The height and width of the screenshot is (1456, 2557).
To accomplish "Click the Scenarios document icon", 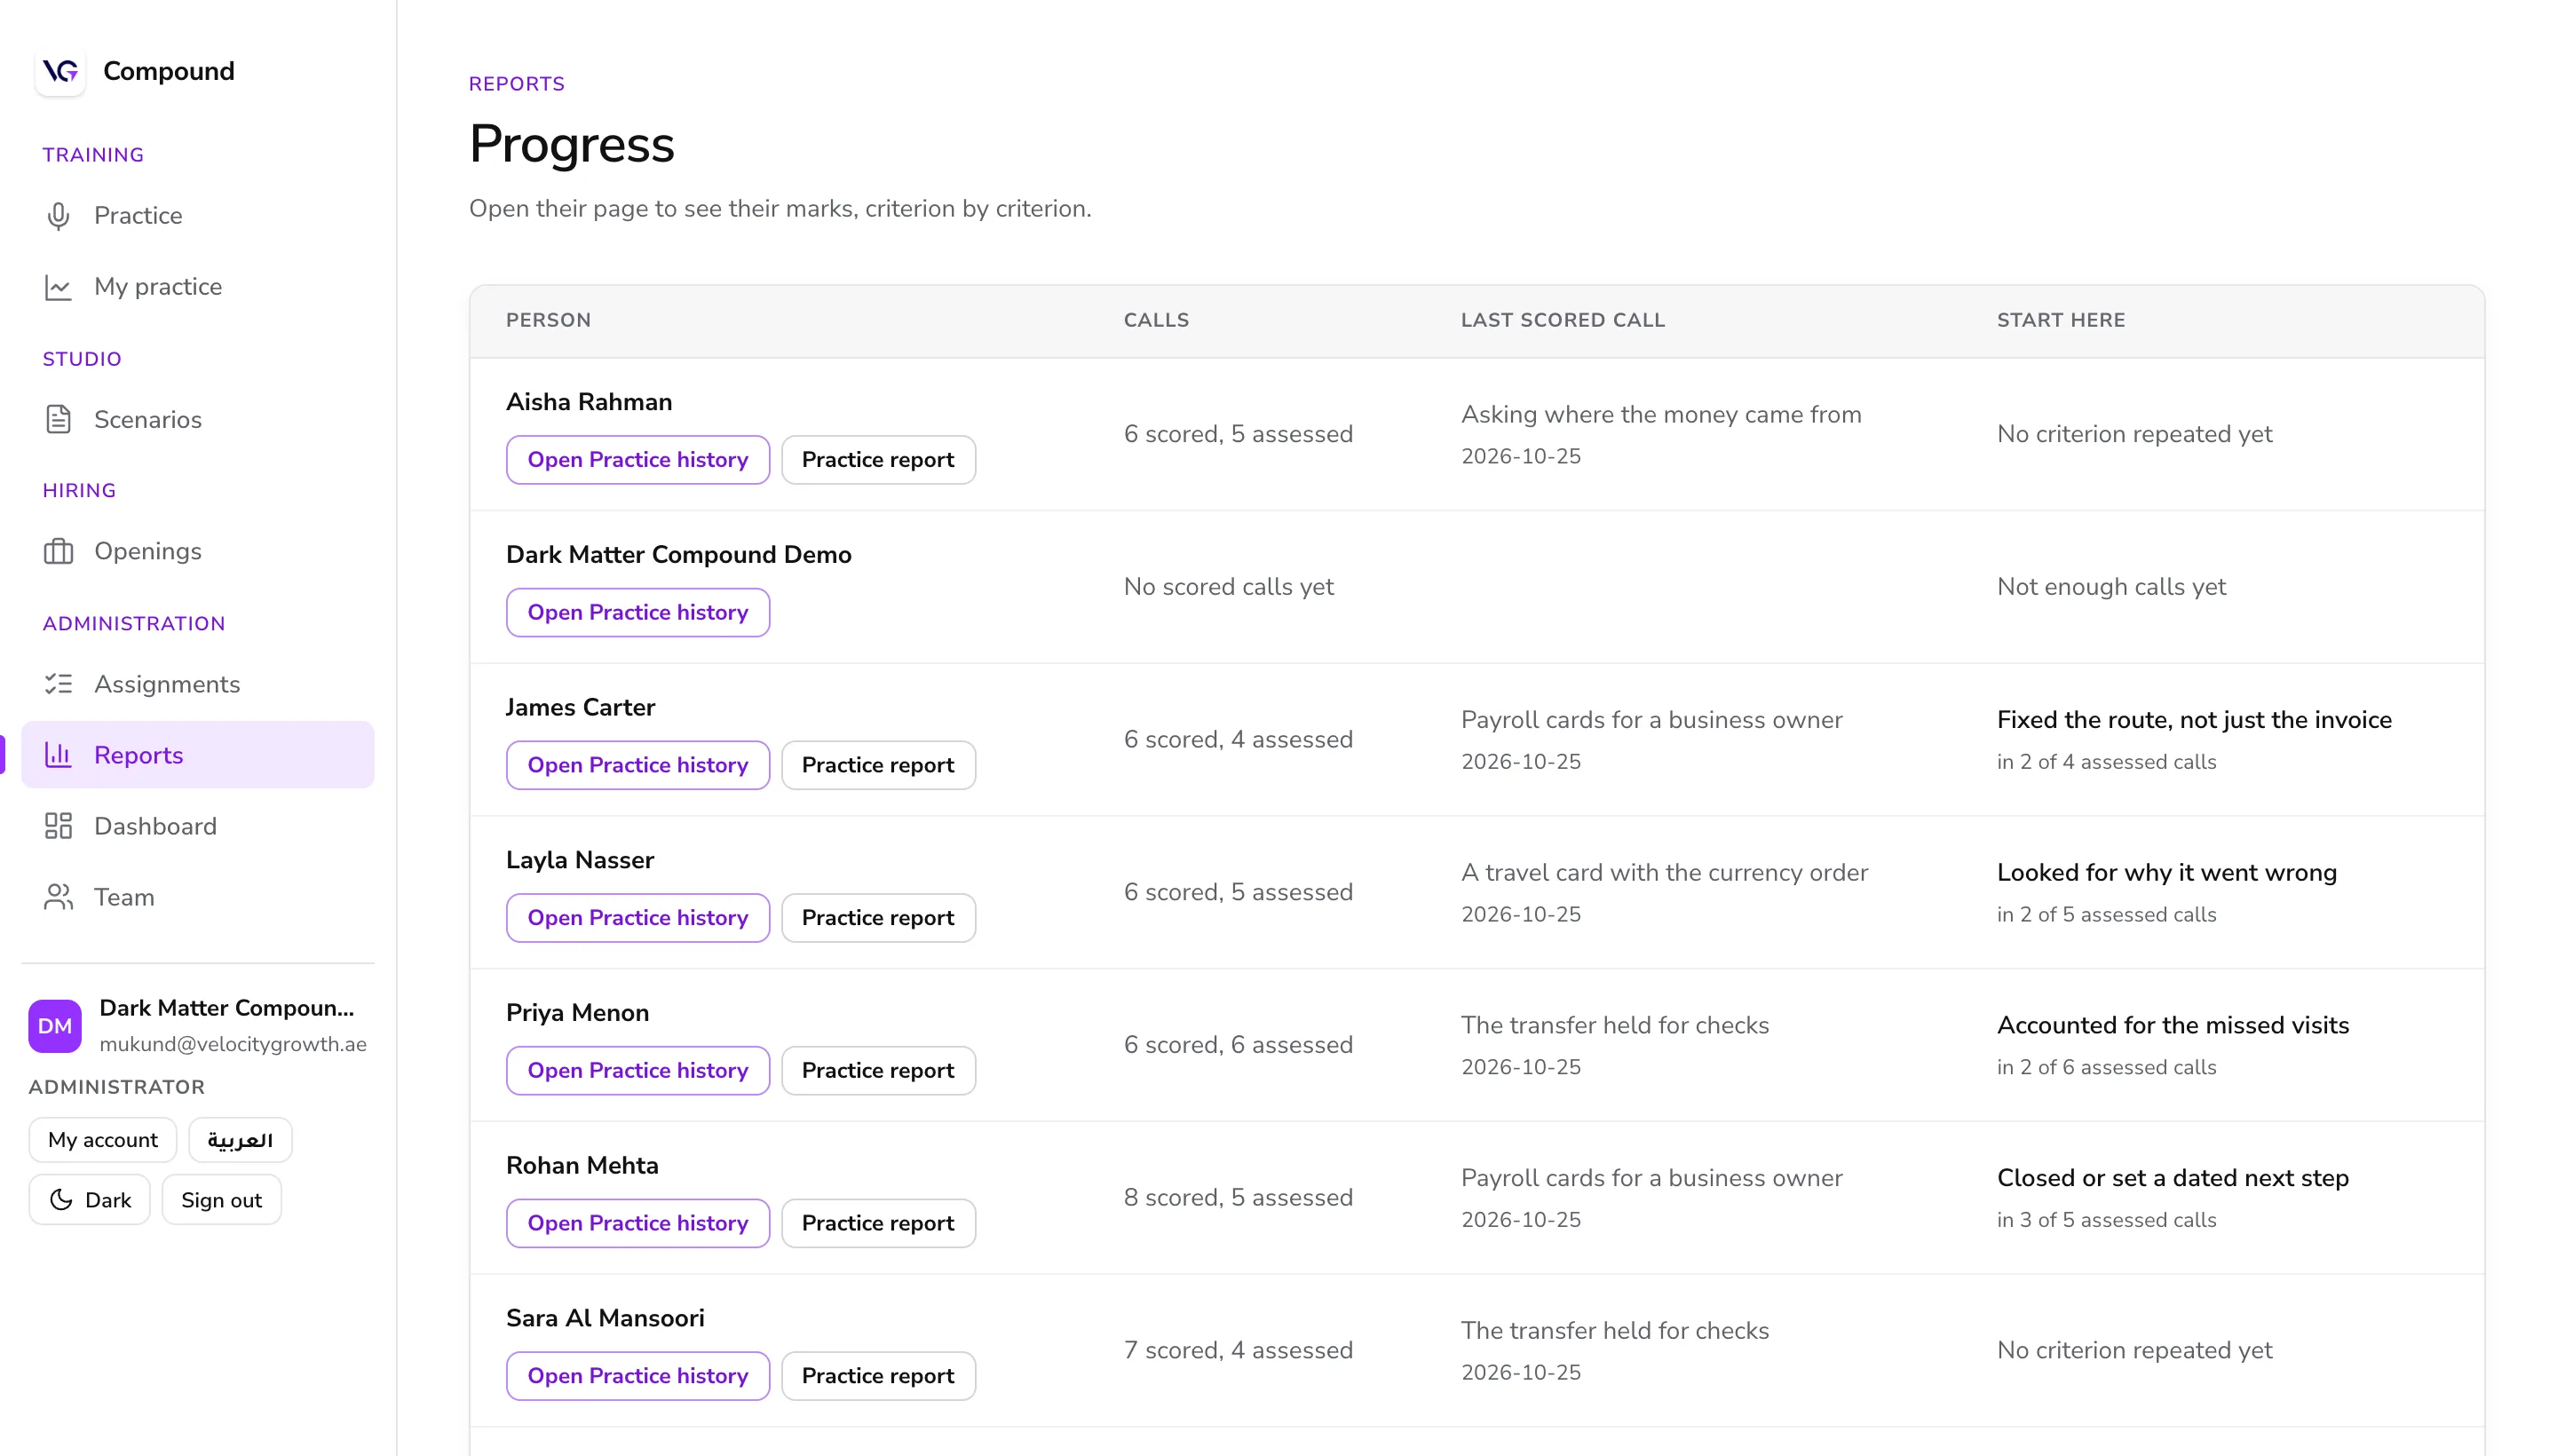I will [x=59, y=420].
